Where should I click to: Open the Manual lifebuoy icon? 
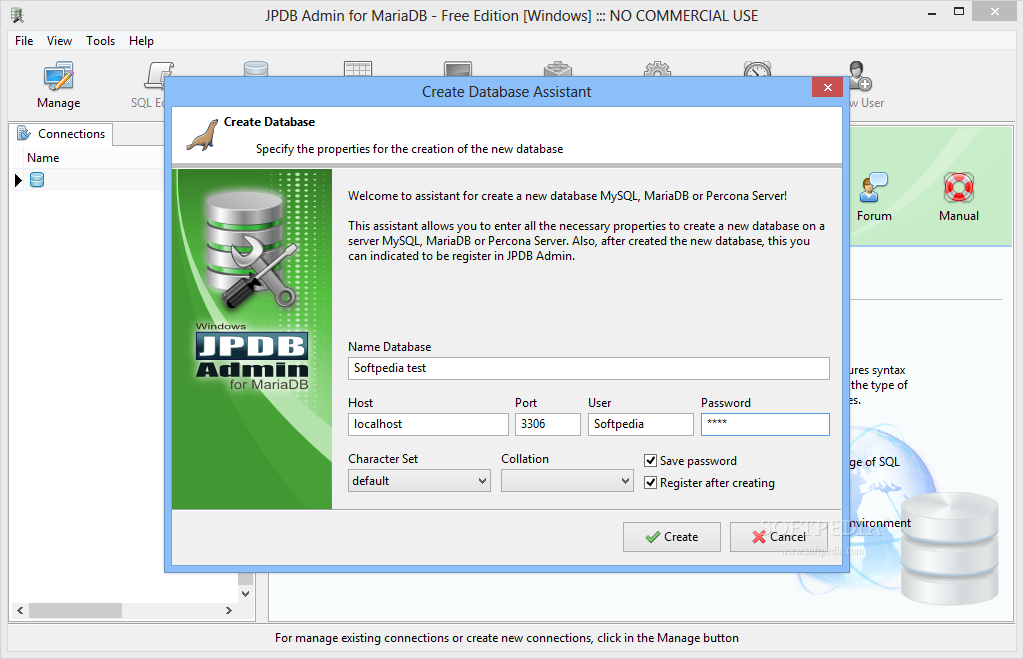point(959,197)
